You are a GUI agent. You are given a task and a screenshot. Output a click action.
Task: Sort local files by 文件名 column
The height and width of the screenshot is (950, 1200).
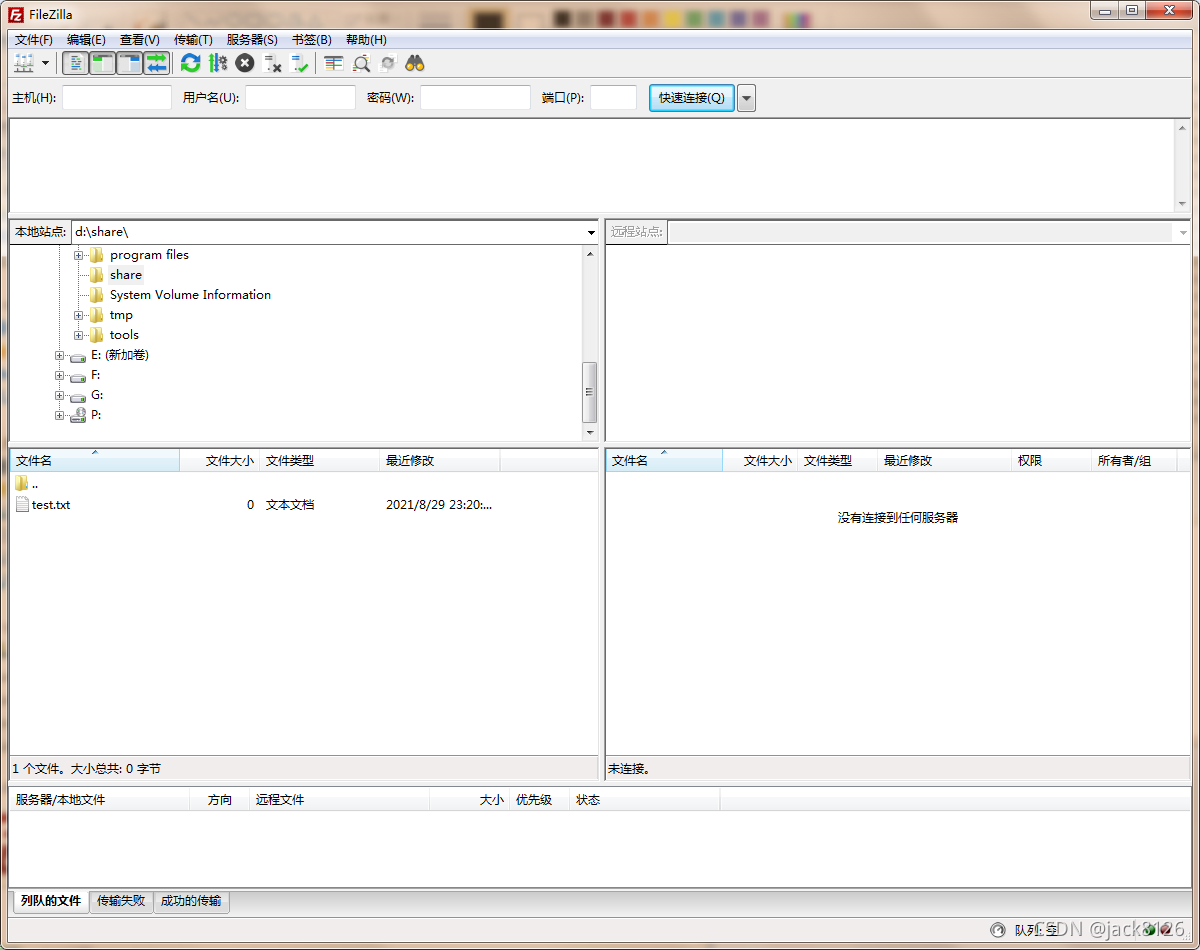coord(95,461)
